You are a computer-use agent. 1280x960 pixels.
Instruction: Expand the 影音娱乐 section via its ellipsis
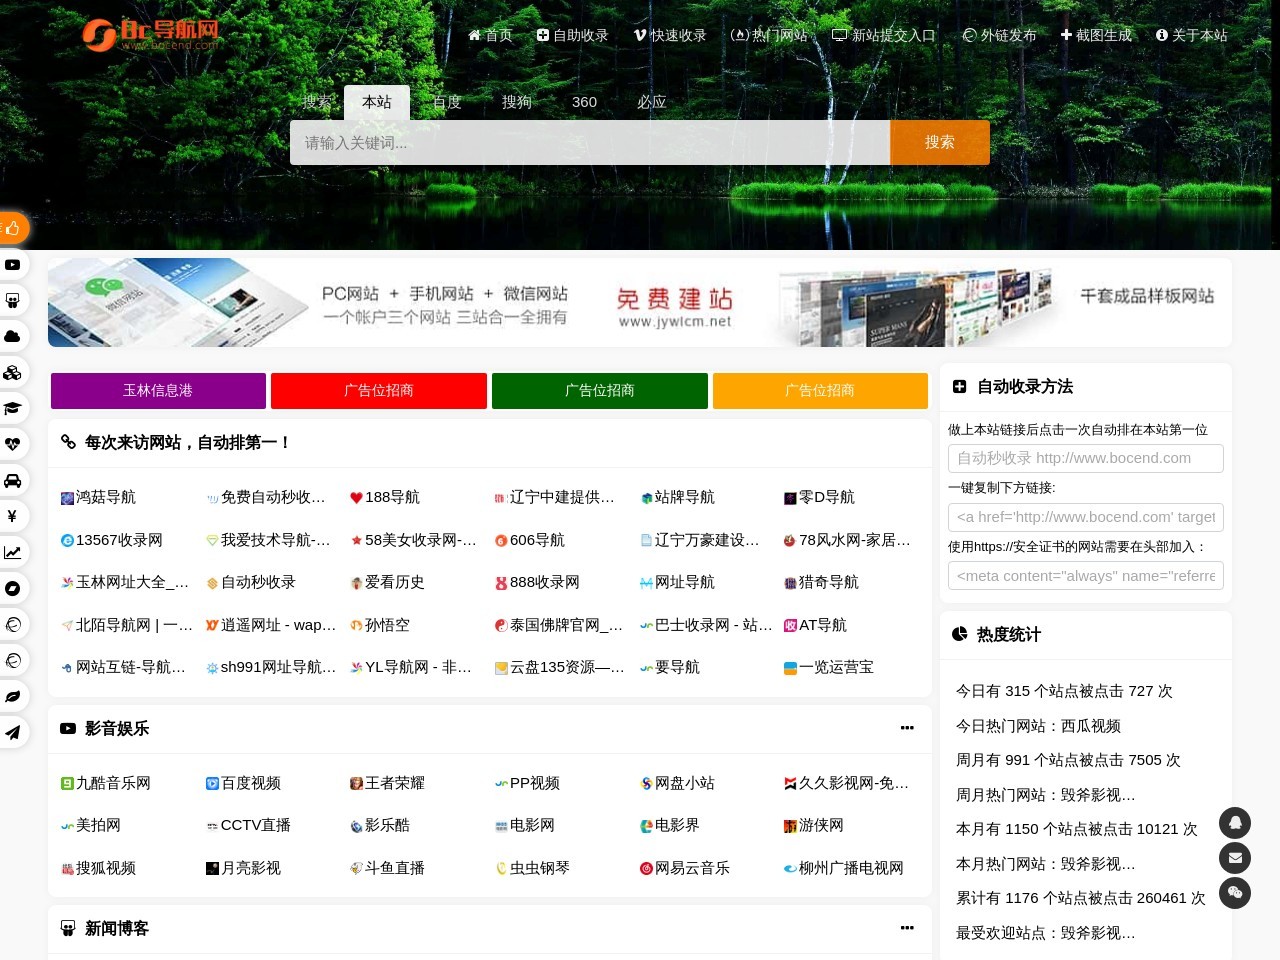pyautogui.click(x=907, y=728)
